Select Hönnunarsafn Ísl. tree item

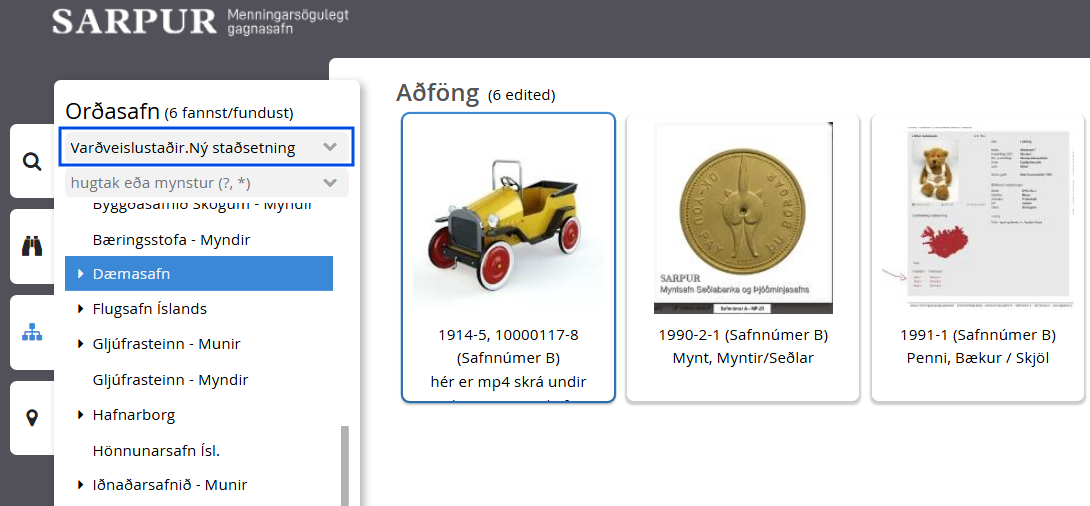[156, 450]
